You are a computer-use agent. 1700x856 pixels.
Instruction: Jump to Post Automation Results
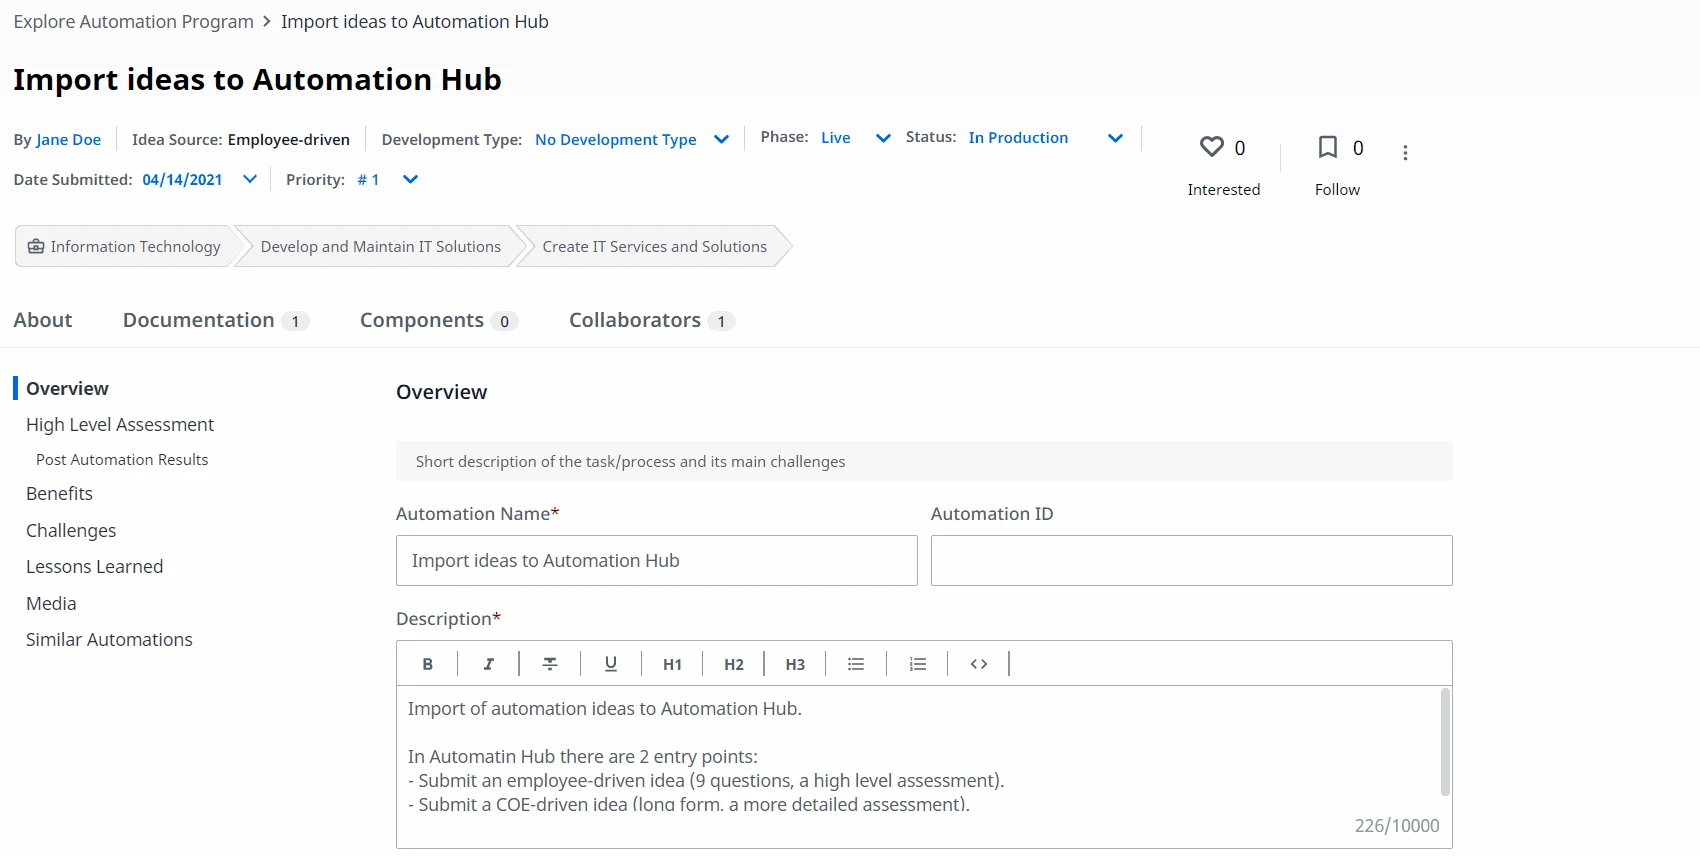[122, 460]
